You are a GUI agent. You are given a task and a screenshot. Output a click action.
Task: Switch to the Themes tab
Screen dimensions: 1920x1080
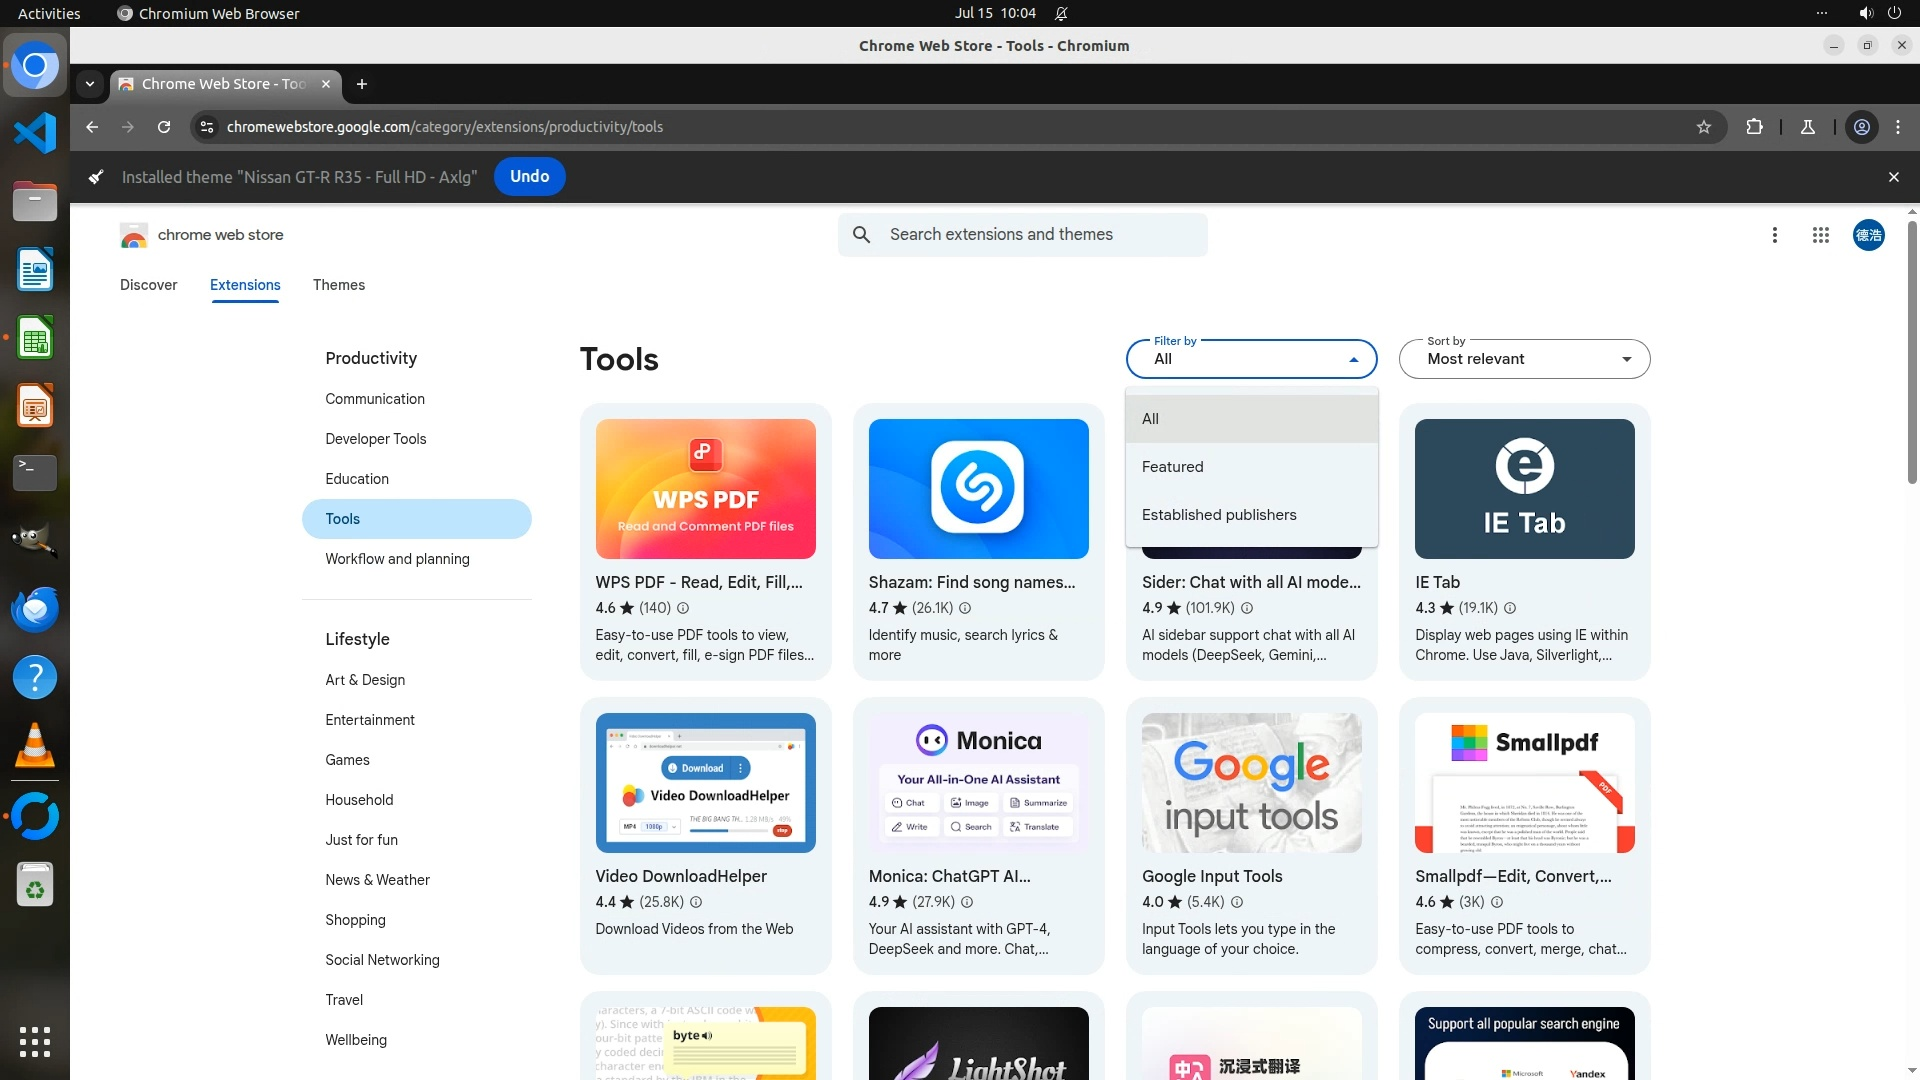(x=338, y=285)
